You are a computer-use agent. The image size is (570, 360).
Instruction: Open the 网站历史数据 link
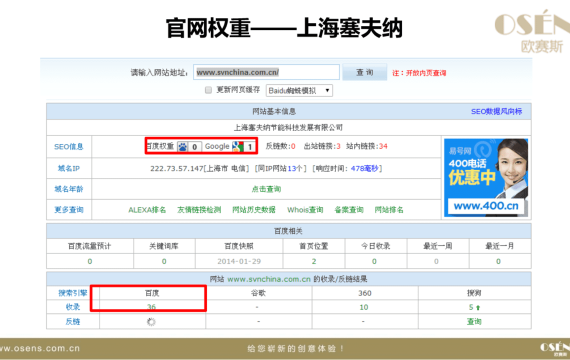254,210
